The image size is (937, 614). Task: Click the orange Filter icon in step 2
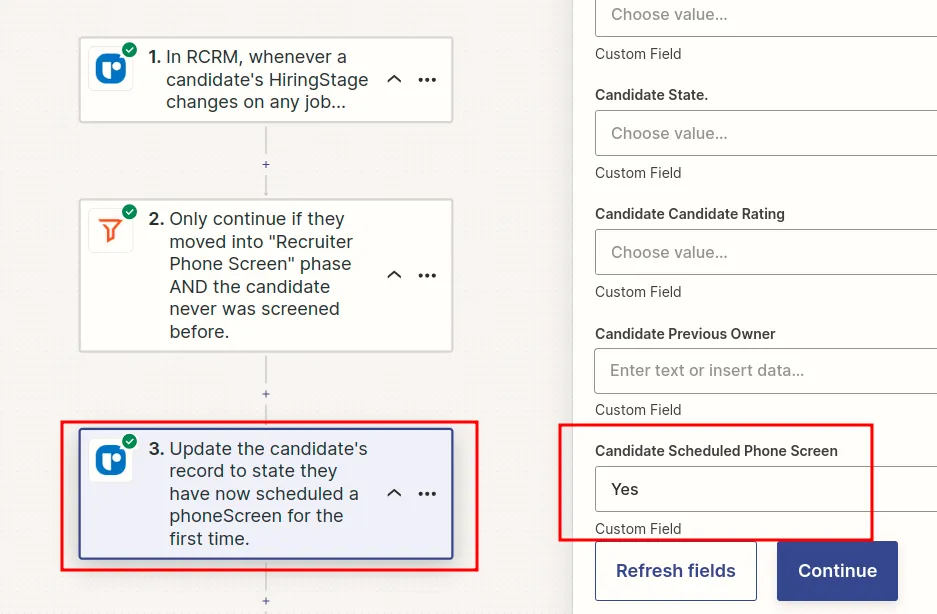pos(110,230)
